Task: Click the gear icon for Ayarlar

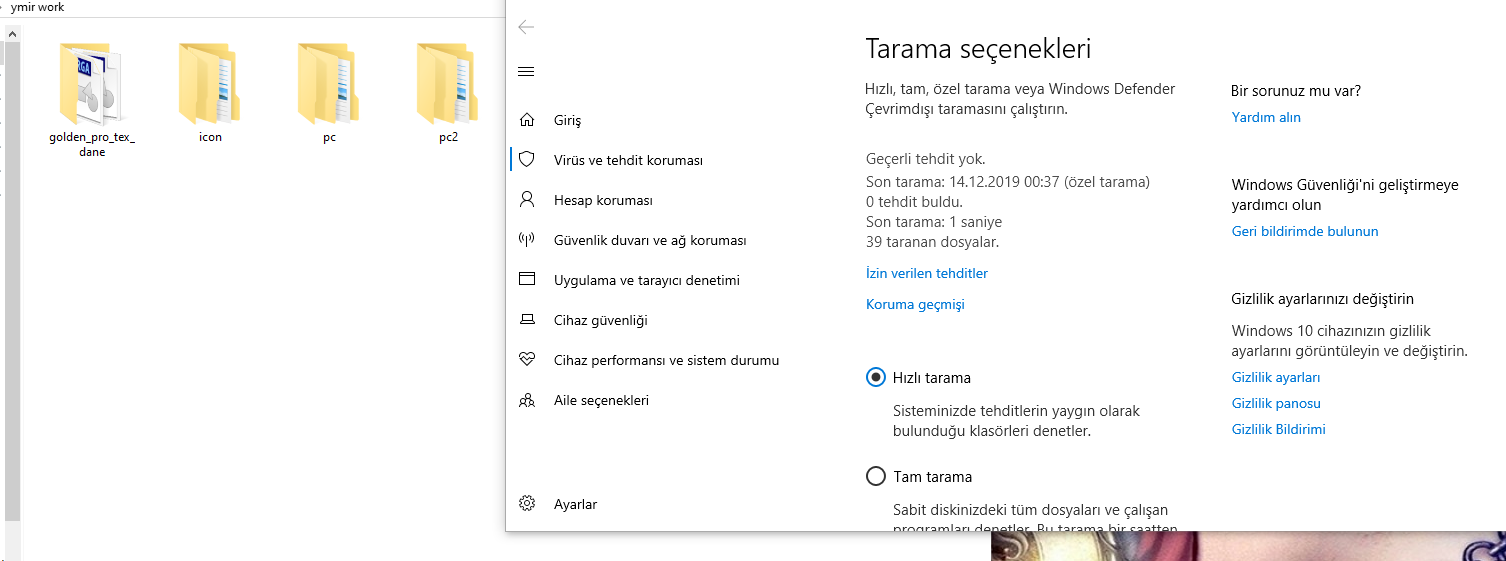Action: point(527,504)
